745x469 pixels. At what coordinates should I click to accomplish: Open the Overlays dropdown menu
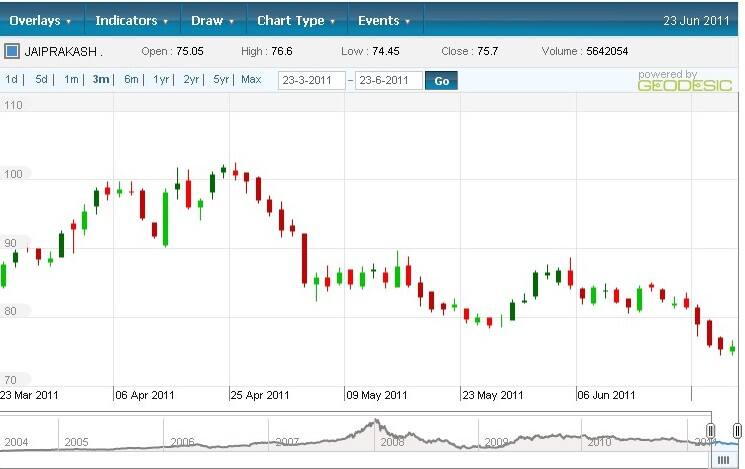point(40,20)
